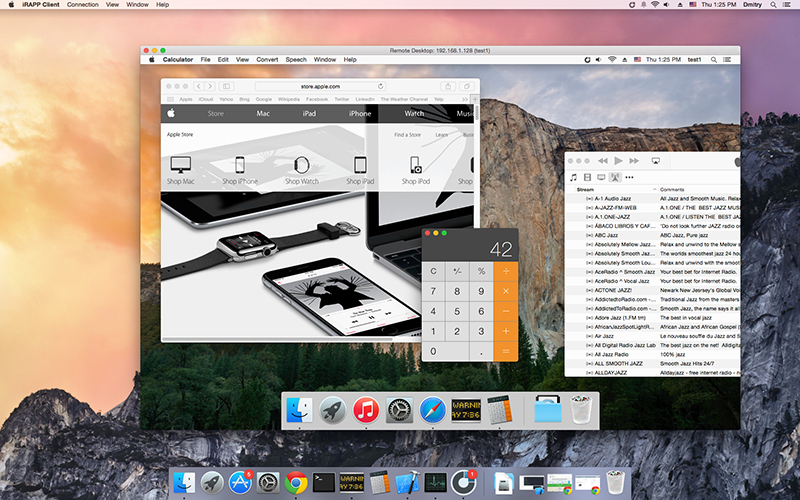
Task: Select Internet Radio view in iTunes
Action: click(x=615, y=177)
